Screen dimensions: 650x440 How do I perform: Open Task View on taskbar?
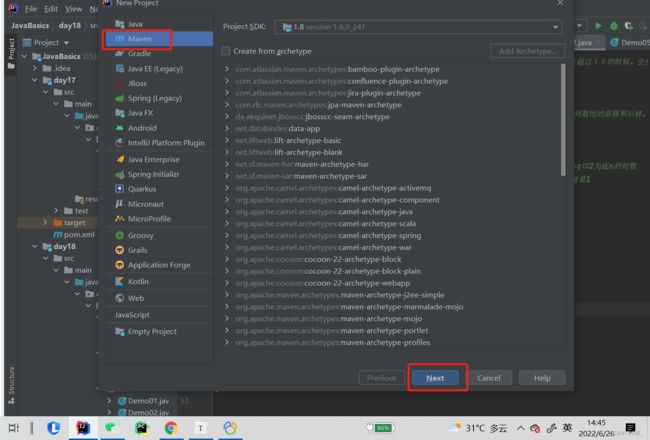(x=13, y=428)
